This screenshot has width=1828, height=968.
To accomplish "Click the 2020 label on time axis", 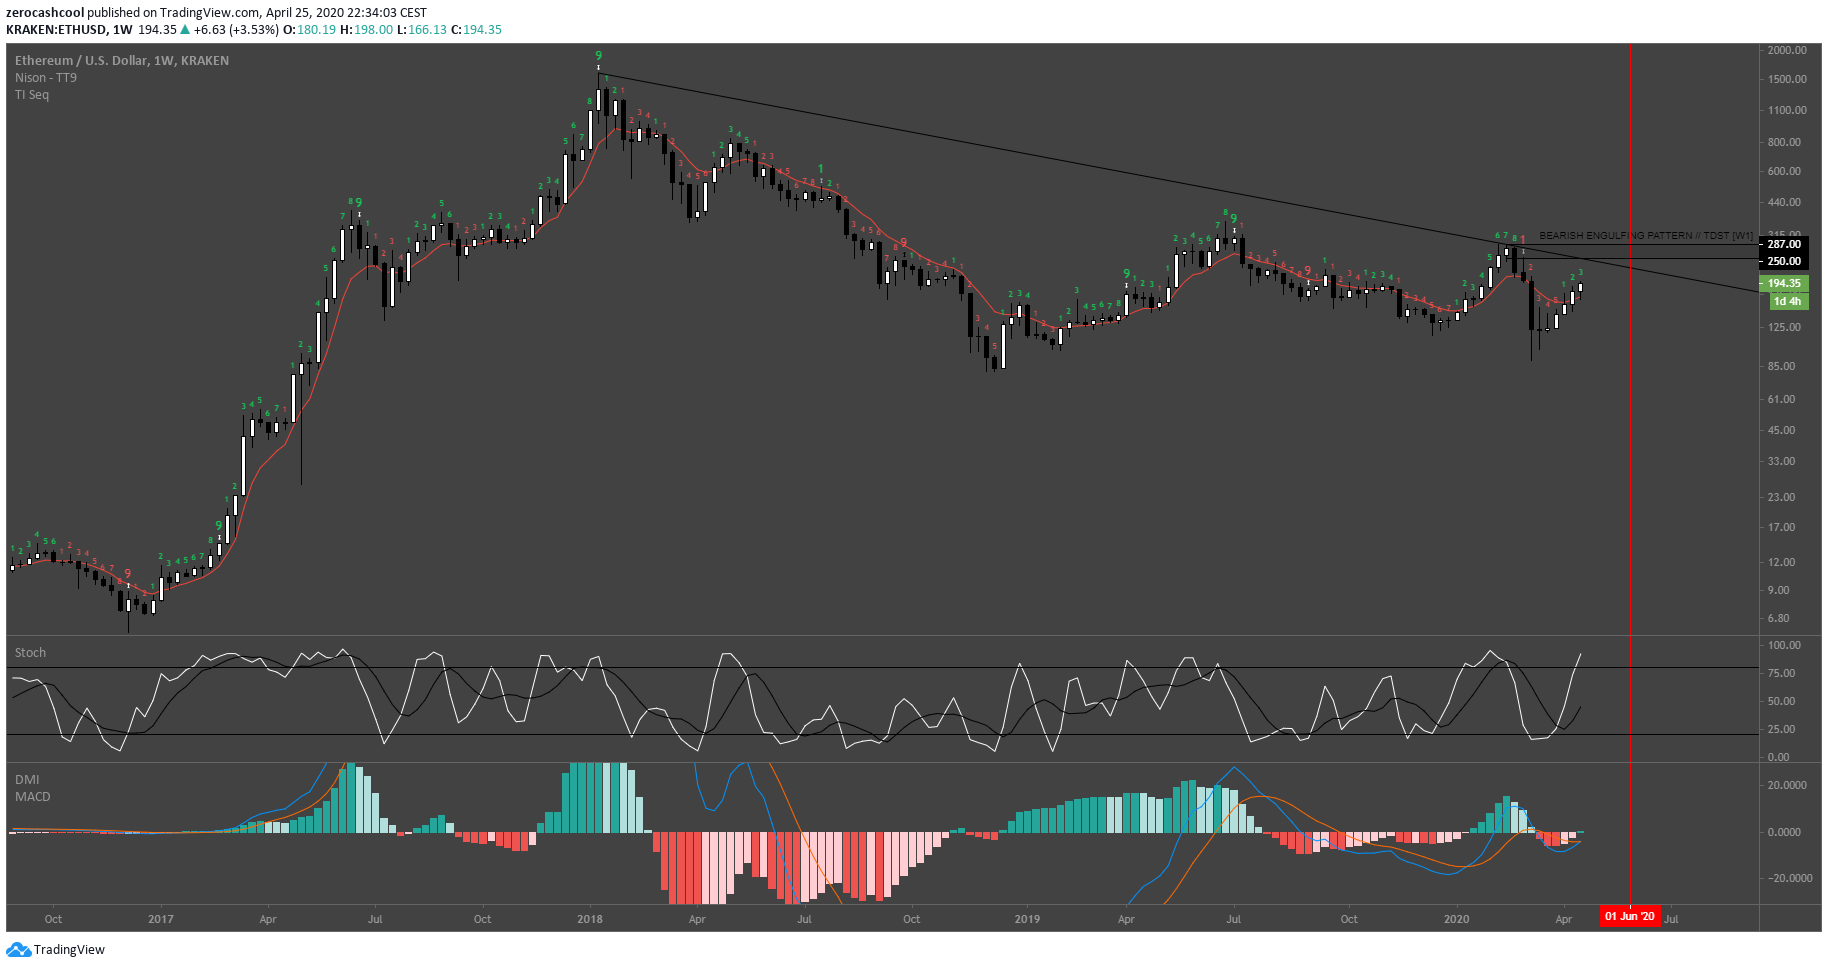I will pyautogui.click(x=1457, y=919).
